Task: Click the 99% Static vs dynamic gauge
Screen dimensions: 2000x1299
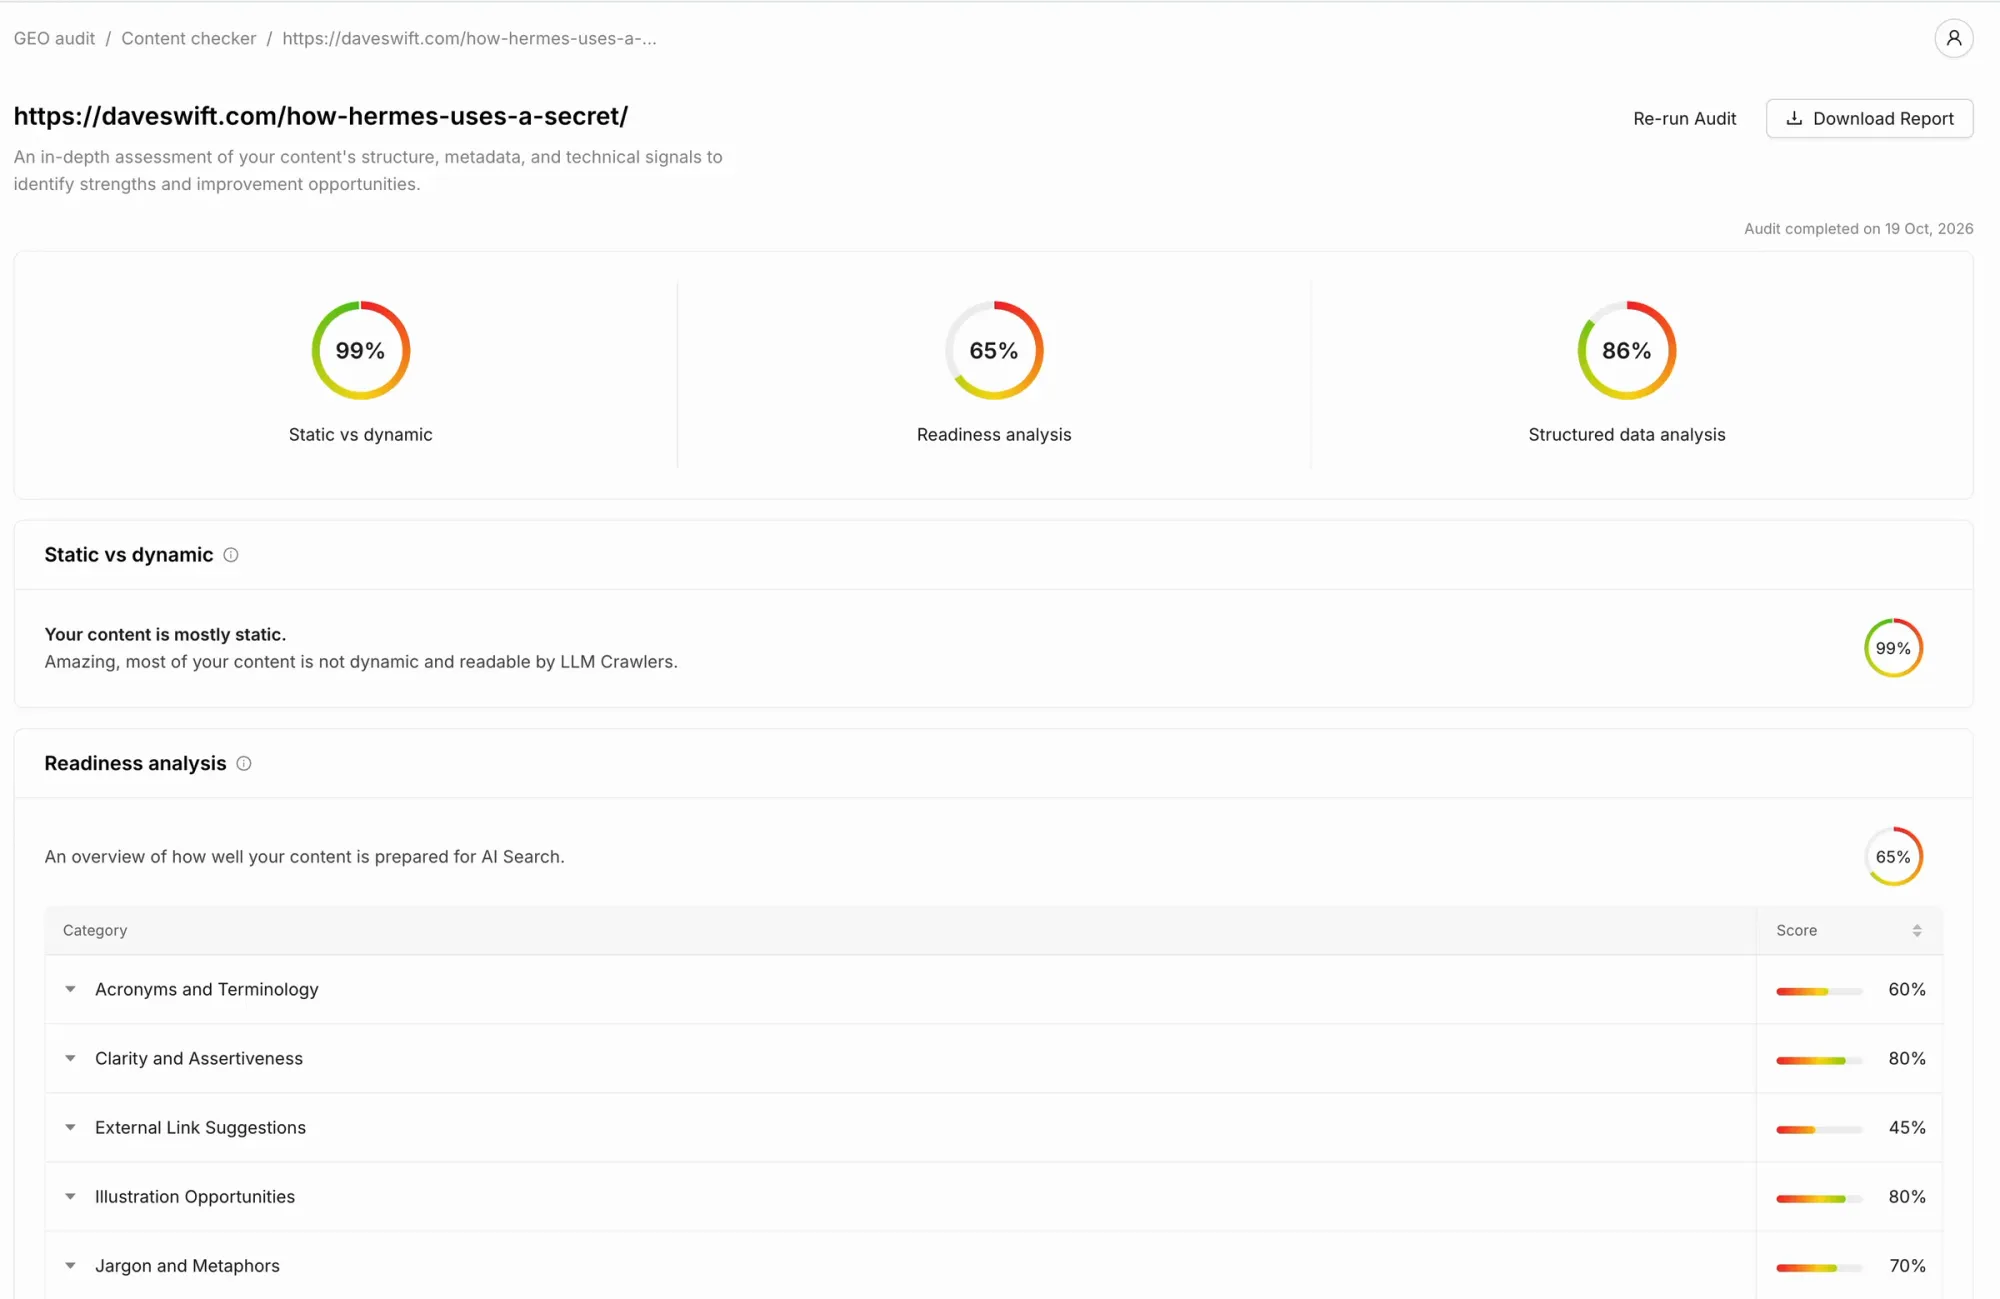Action: pyautogui.click(x=361, y=350)
